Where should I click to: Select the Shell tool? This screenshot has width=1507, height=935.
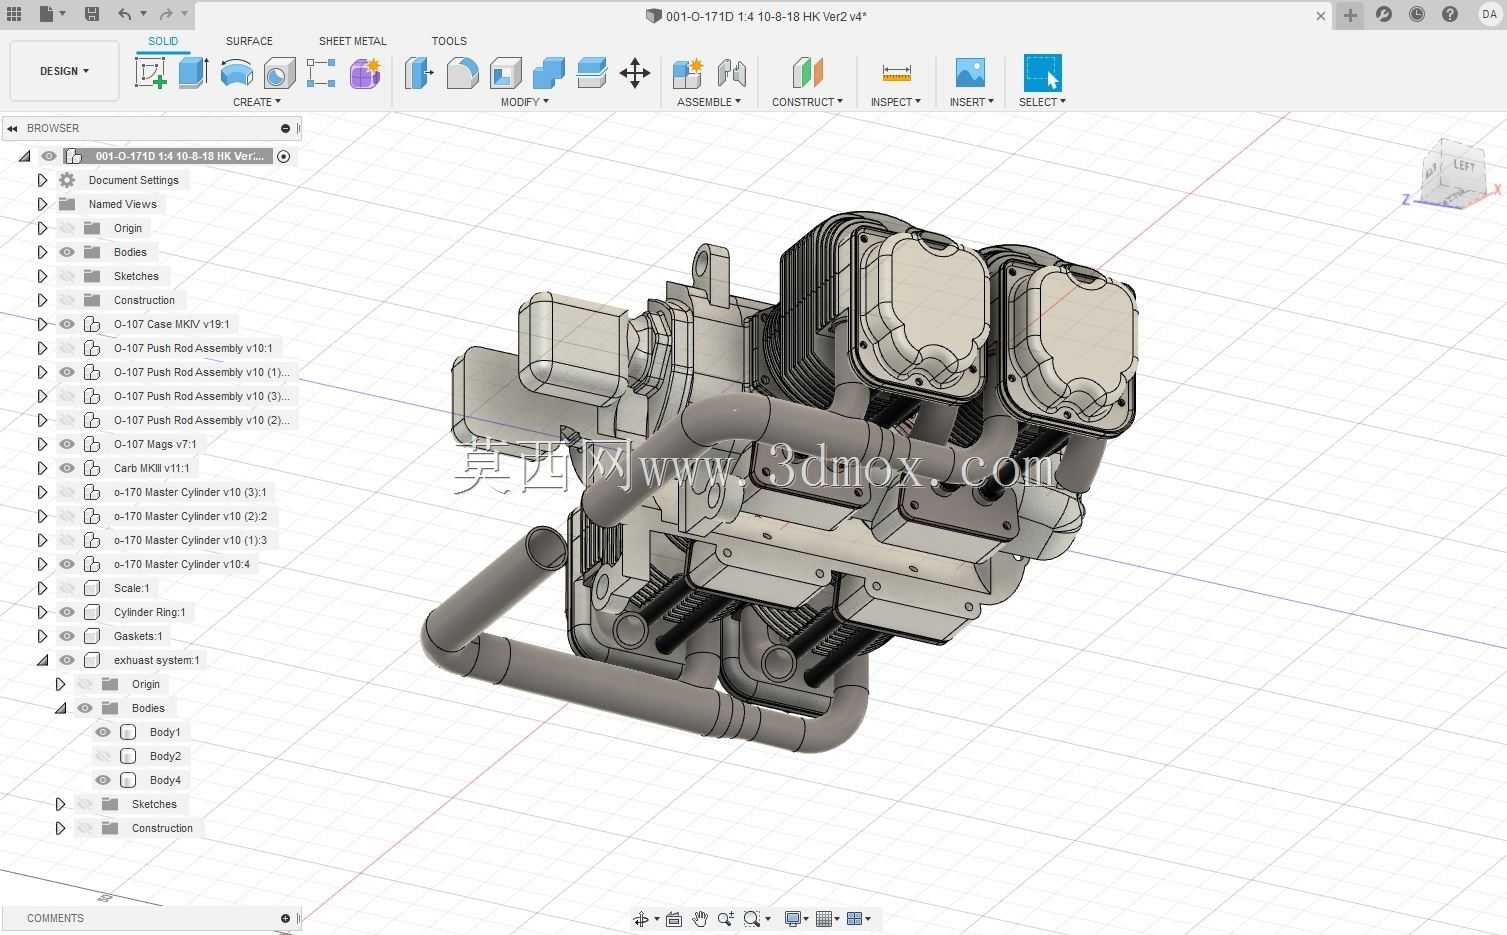505,73
